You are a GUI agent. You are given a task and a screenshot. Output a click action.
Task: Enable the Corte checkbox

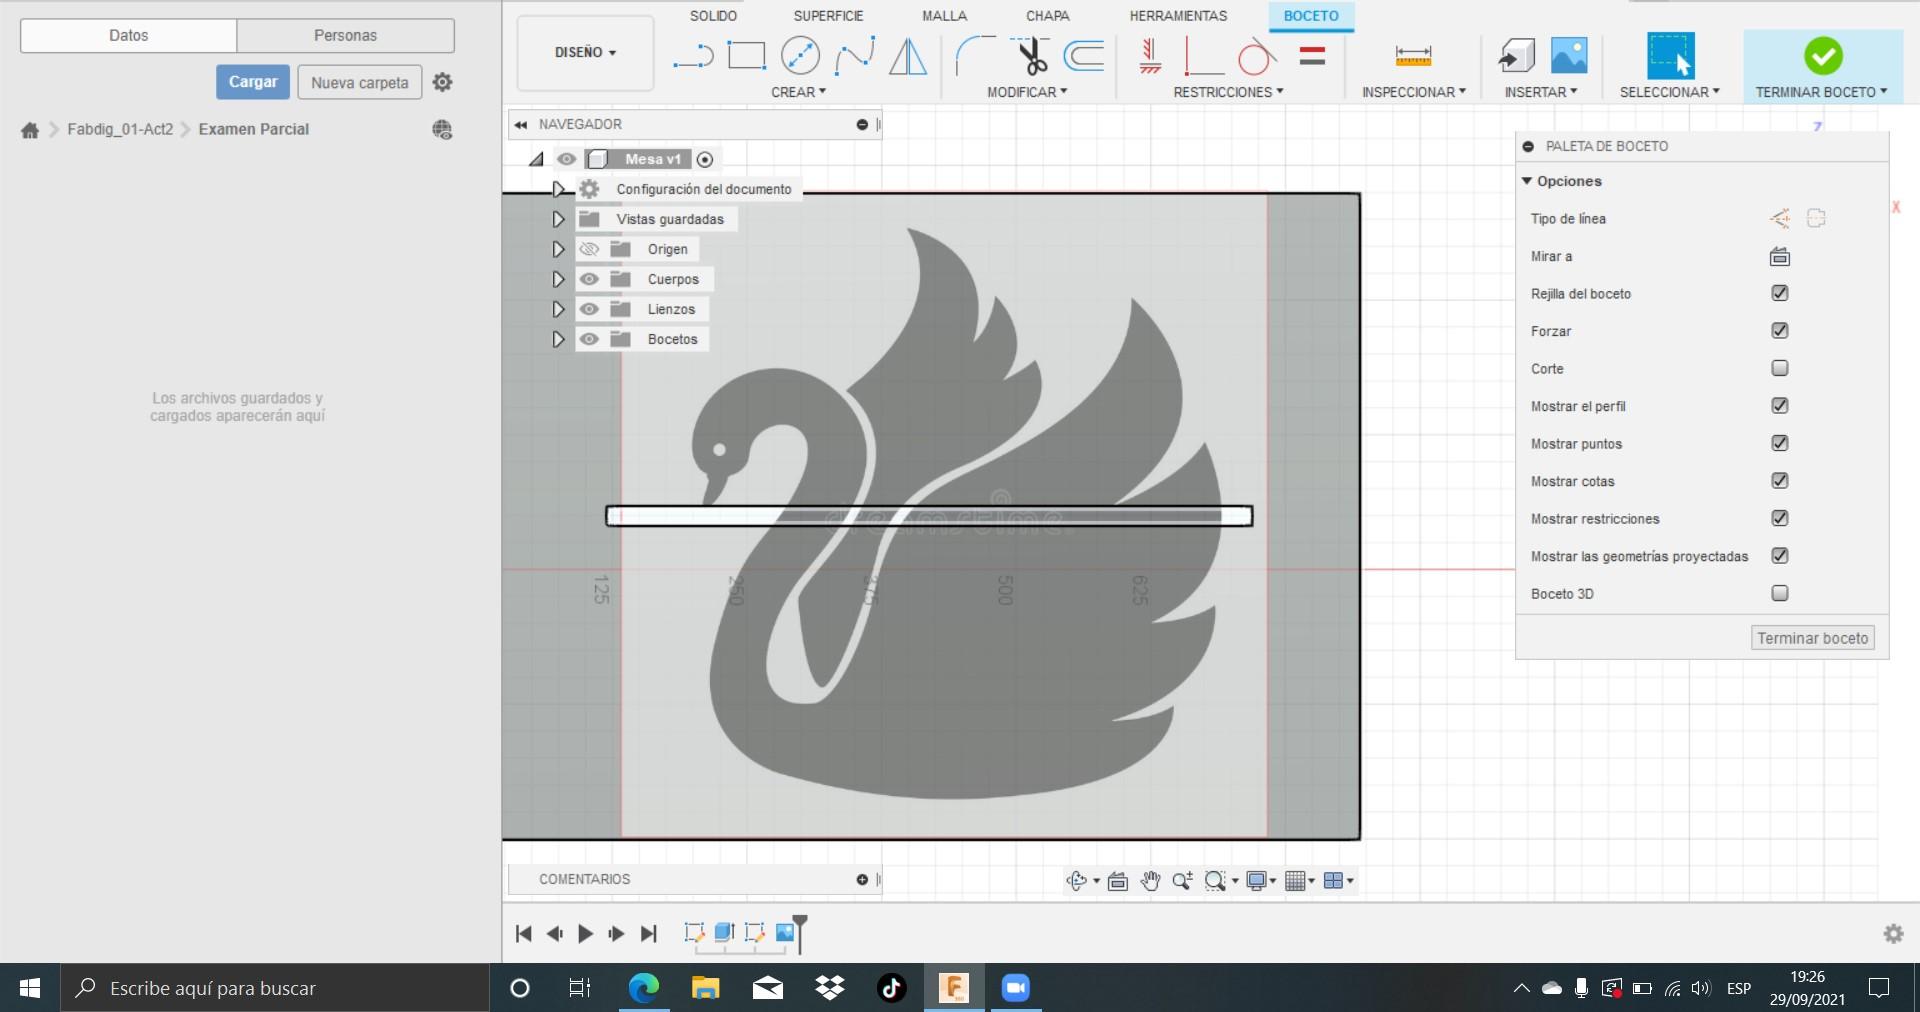coord(1780,368)
